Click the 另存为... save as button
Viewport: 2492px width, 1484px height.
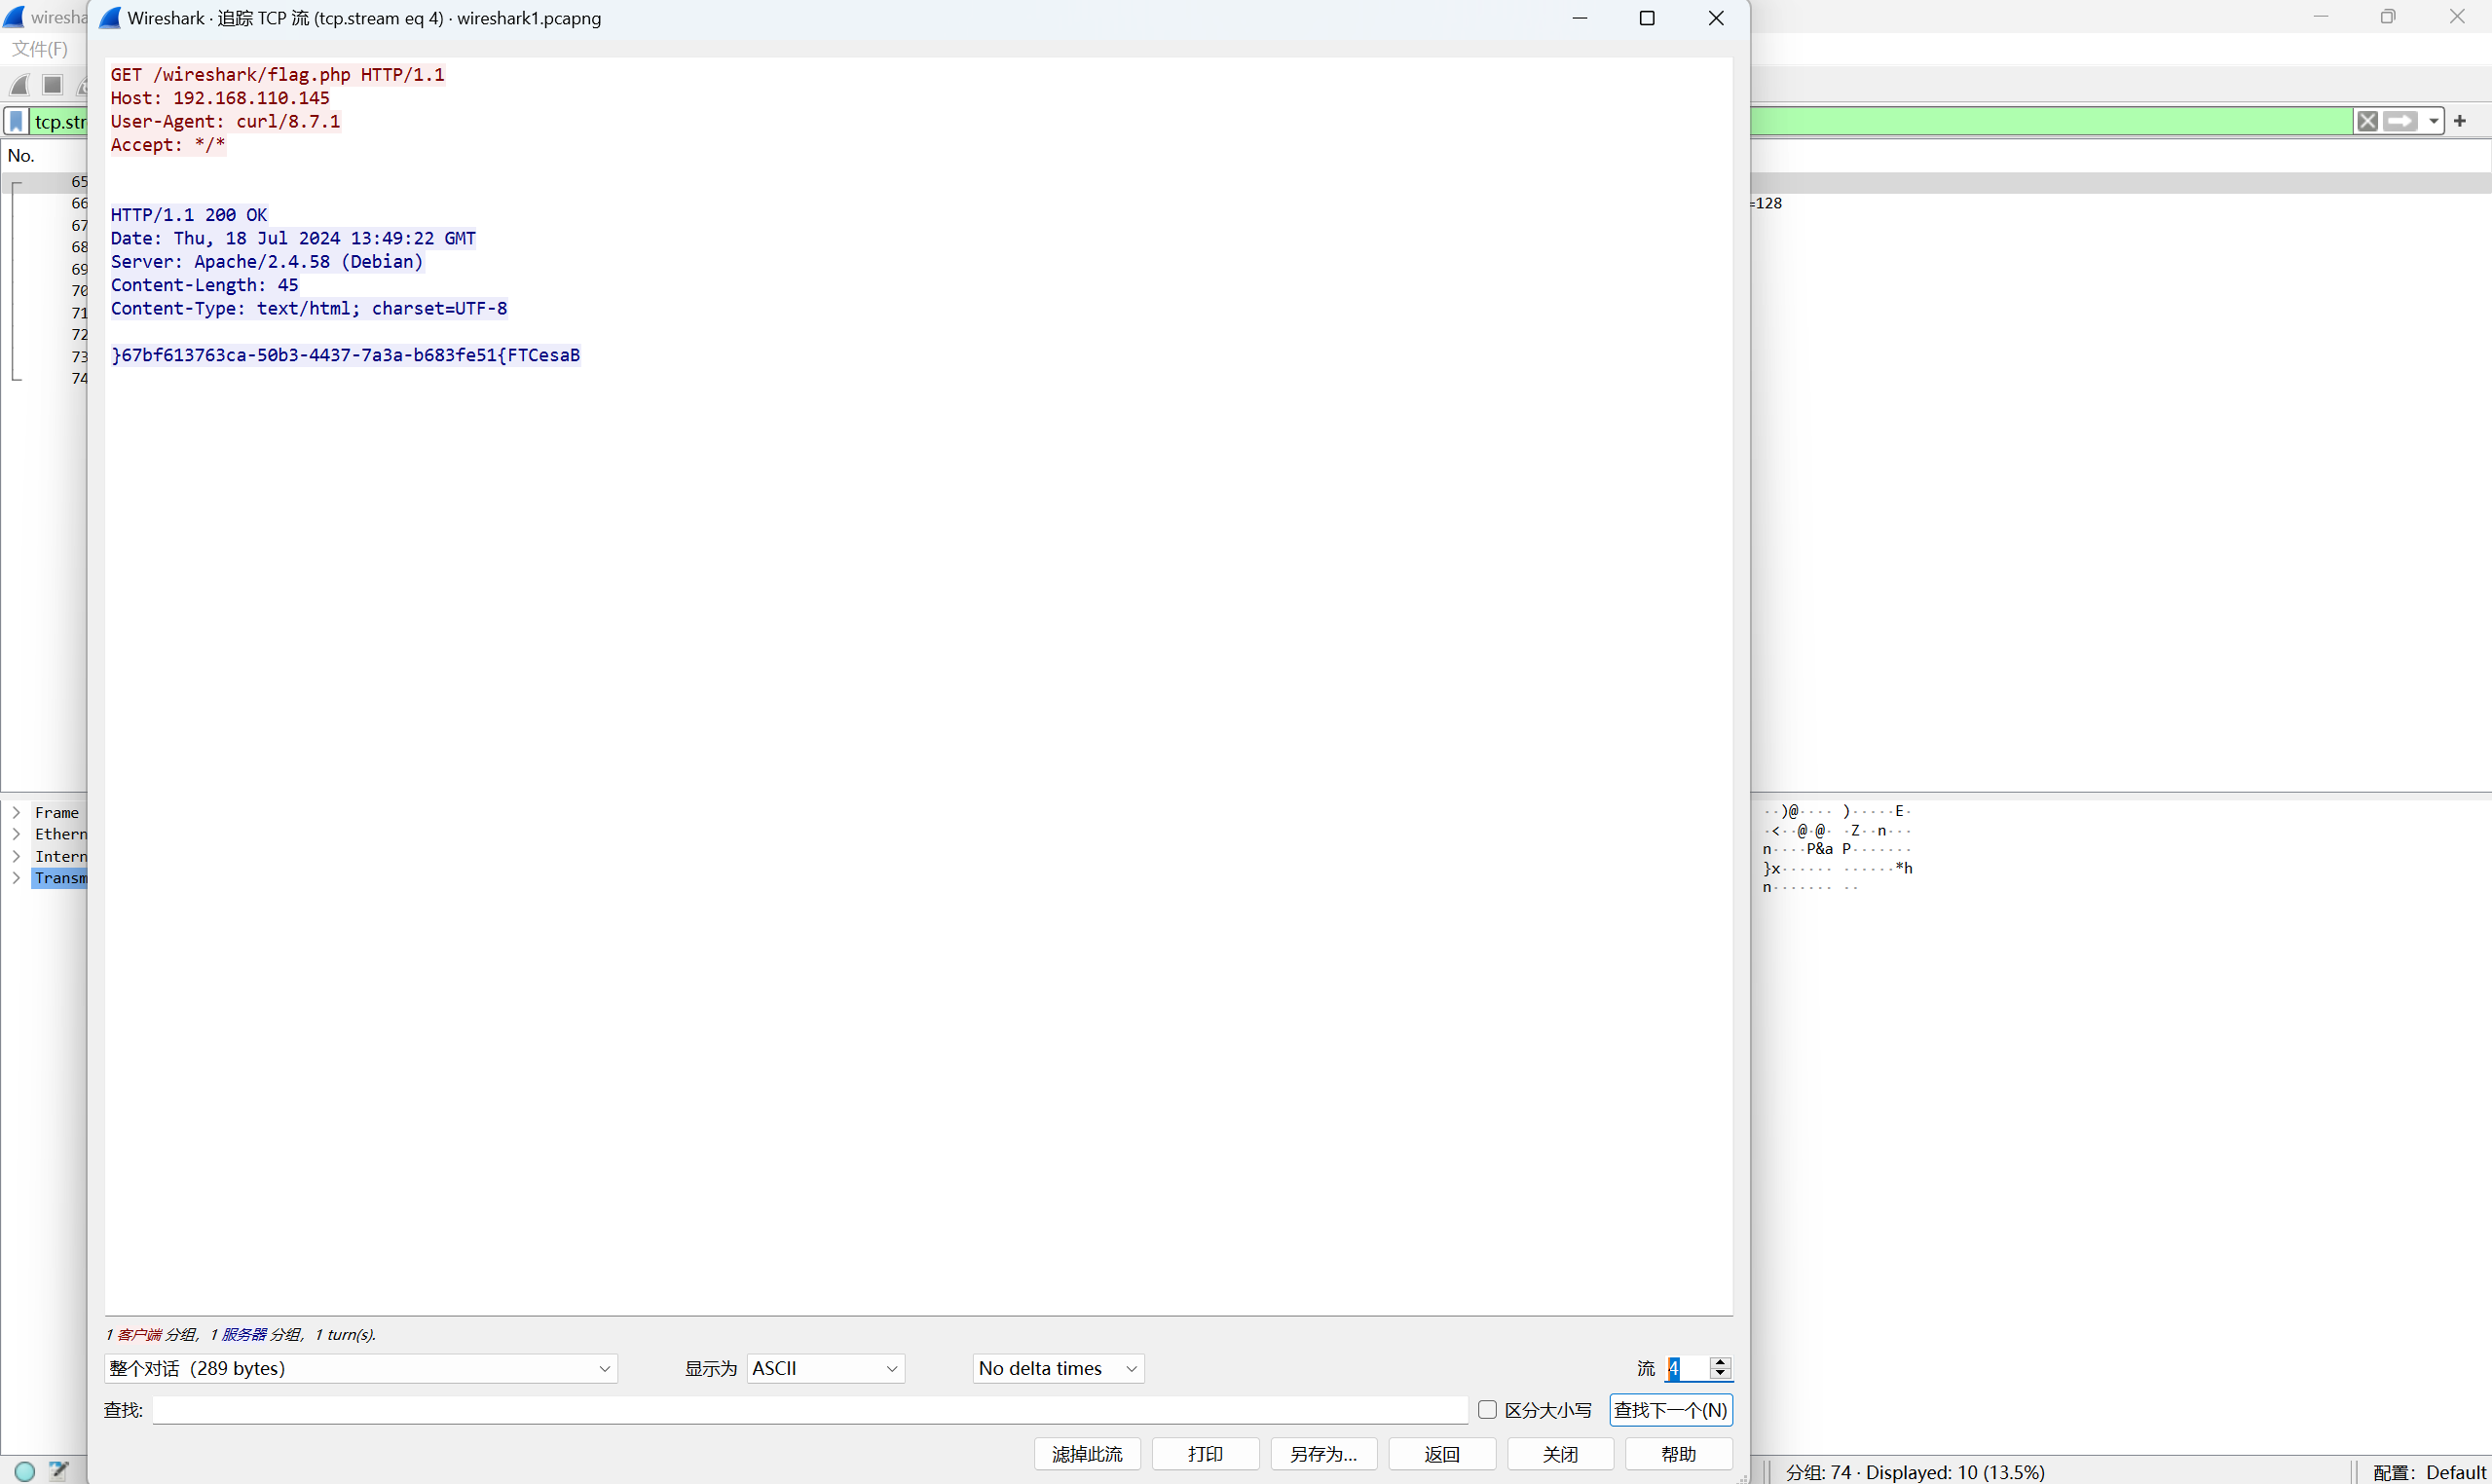point(1324,1453)
